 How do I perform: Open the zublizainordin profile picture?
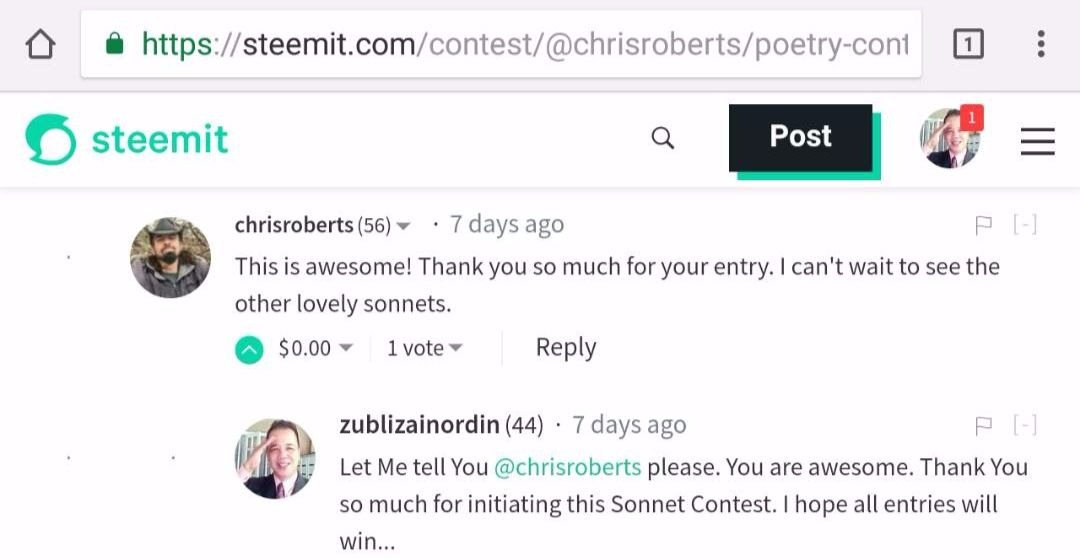pyautogui.click(x=274, y=457)
